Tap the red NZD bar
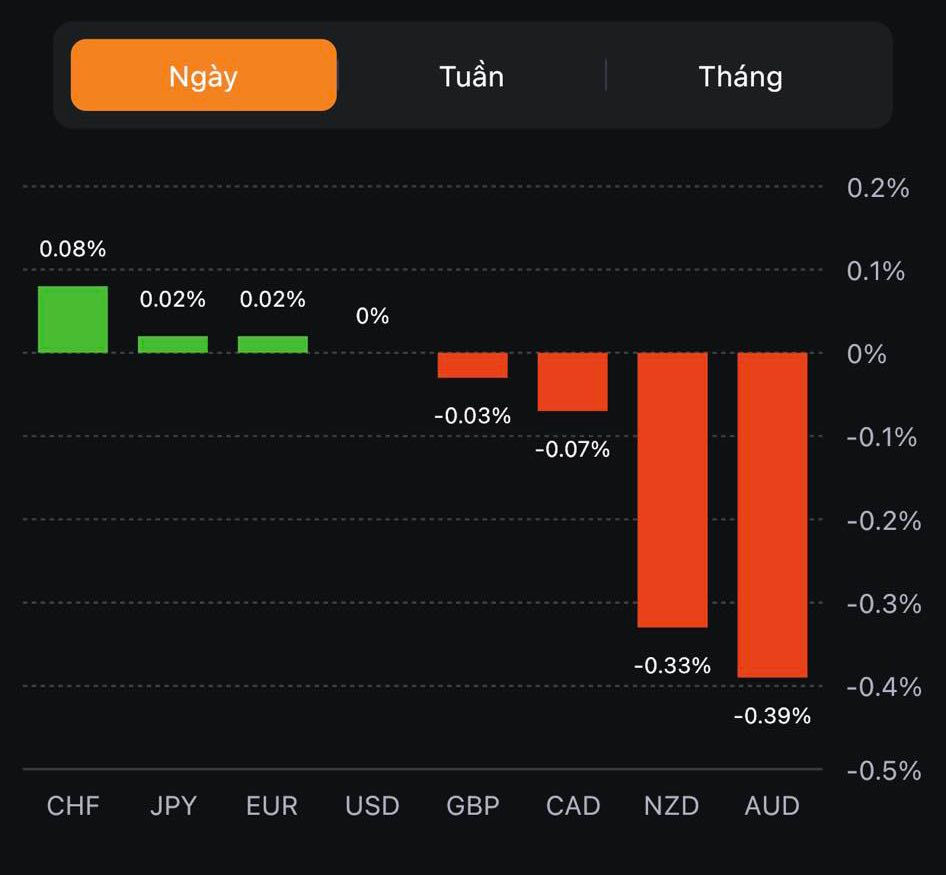 pyautogui.click(x=673, y=490)
